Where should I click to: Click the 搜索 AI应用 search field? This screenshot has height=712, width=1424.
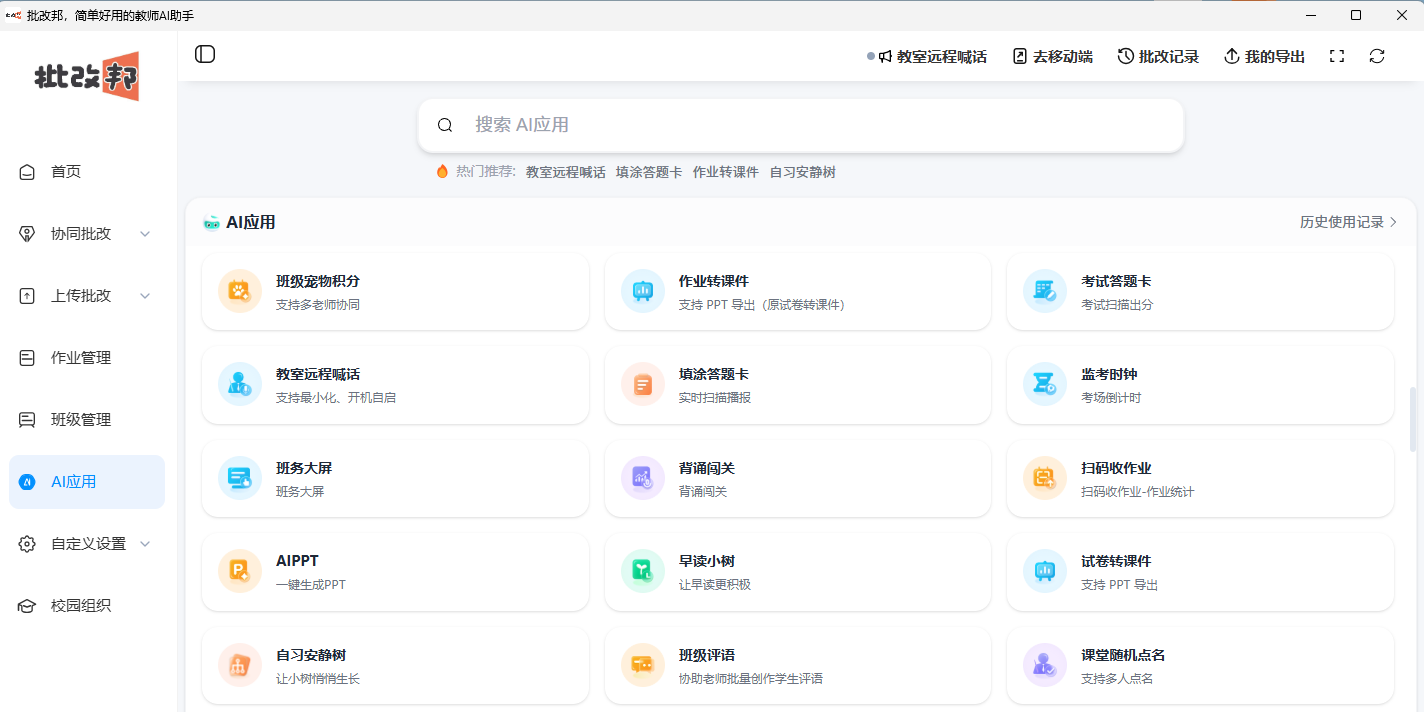(801, 125)
